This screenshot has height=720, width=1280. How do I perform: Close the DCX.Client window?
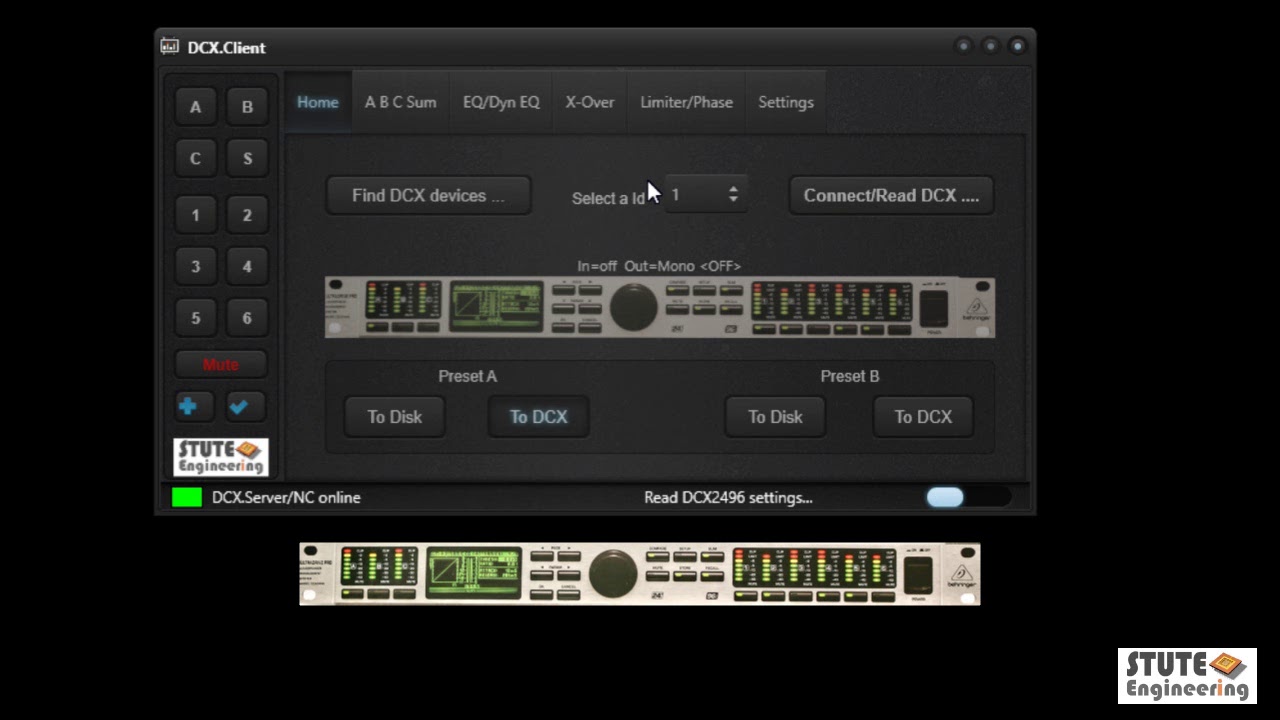1017,46
